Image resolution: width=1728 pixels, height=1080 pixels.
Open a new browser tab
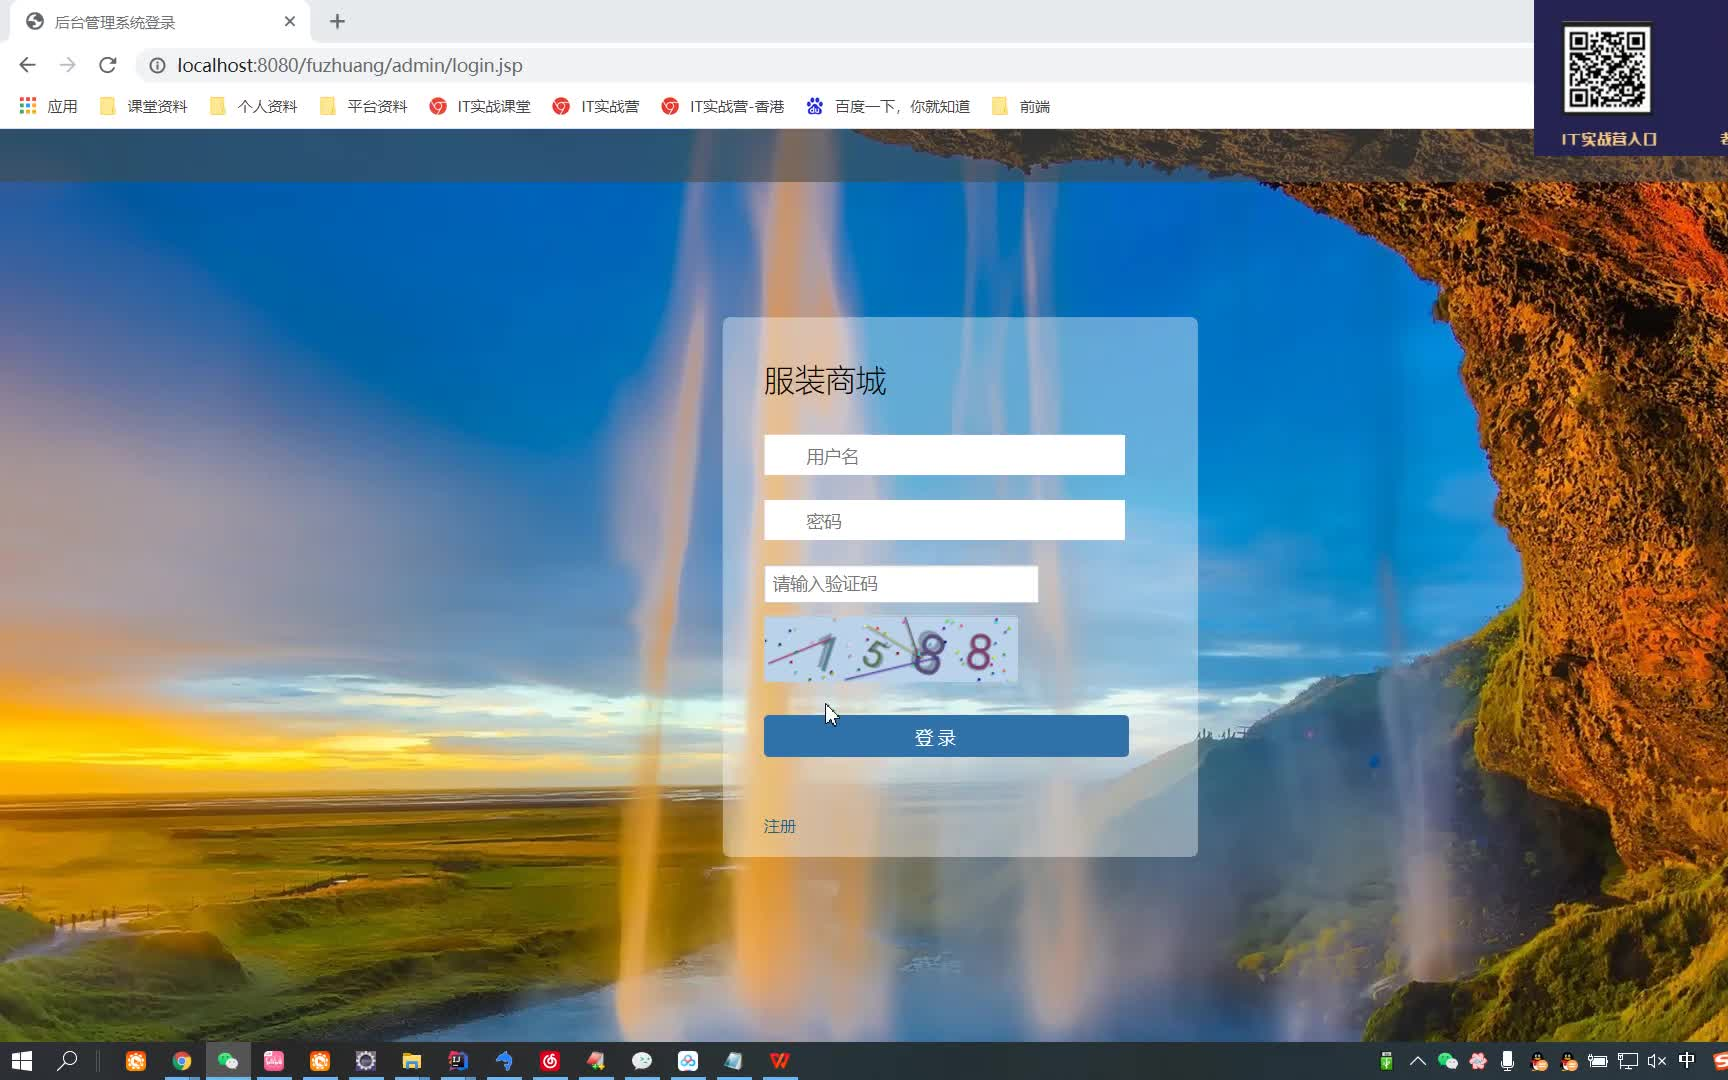pos(337,21)
